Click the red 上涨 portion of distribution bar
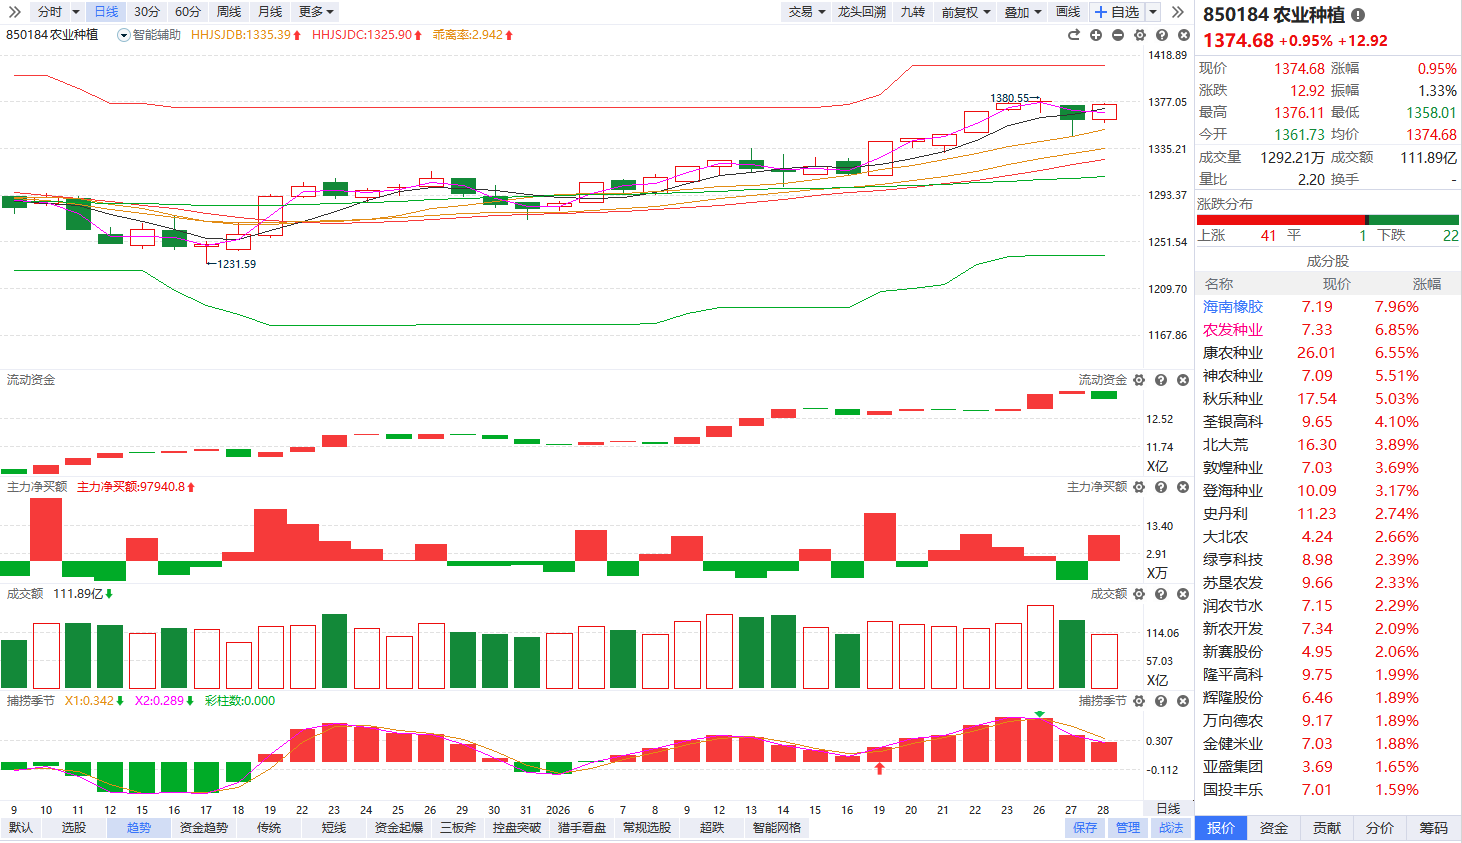Viewport: 1462px width, 843px height. (x=1280, y=220)
